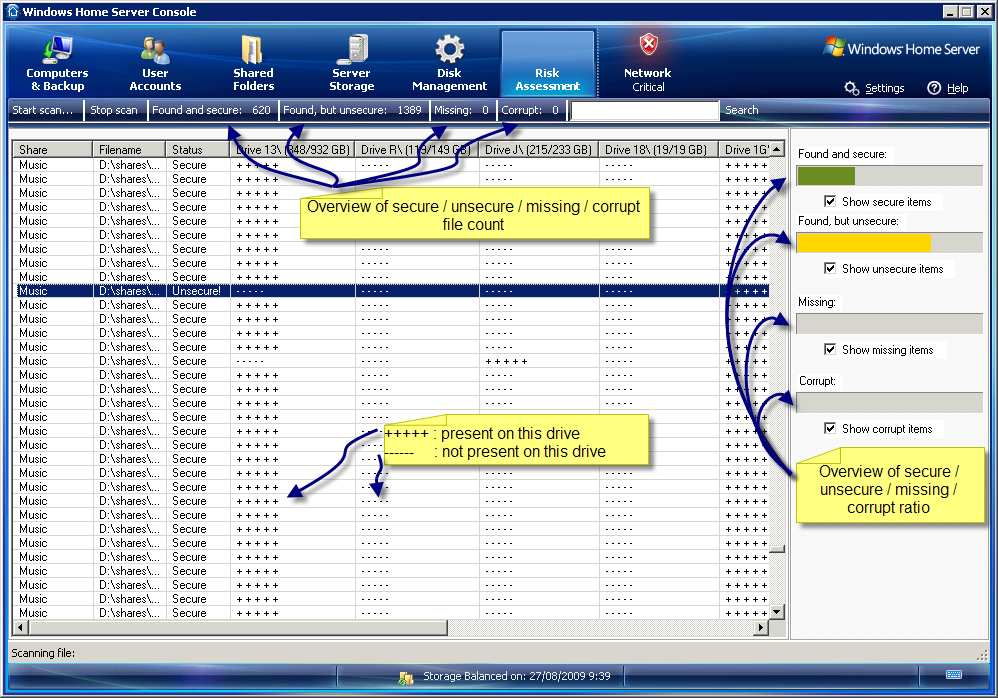Click the Missing ratio bar
998x698 pixels.
[x=889, y=323]
